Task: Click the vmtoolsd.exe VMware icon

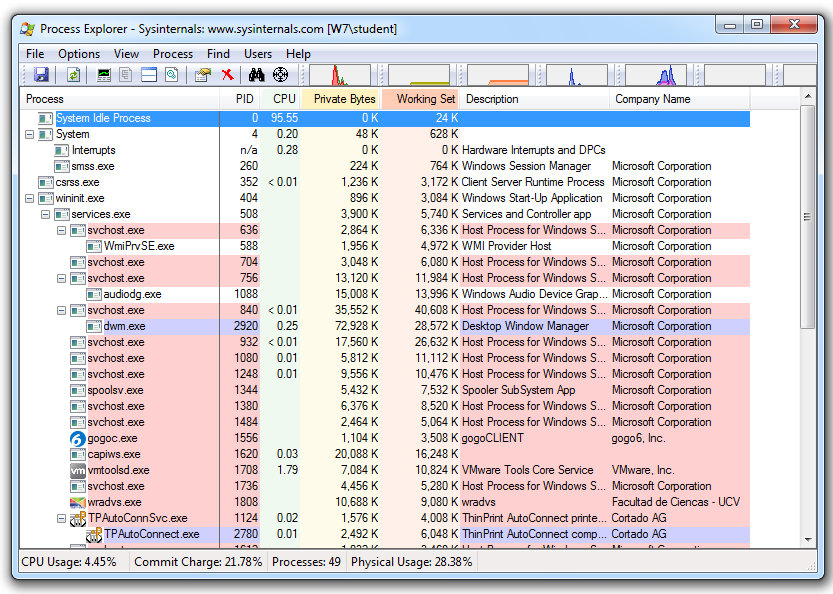Action: [78, 470]
